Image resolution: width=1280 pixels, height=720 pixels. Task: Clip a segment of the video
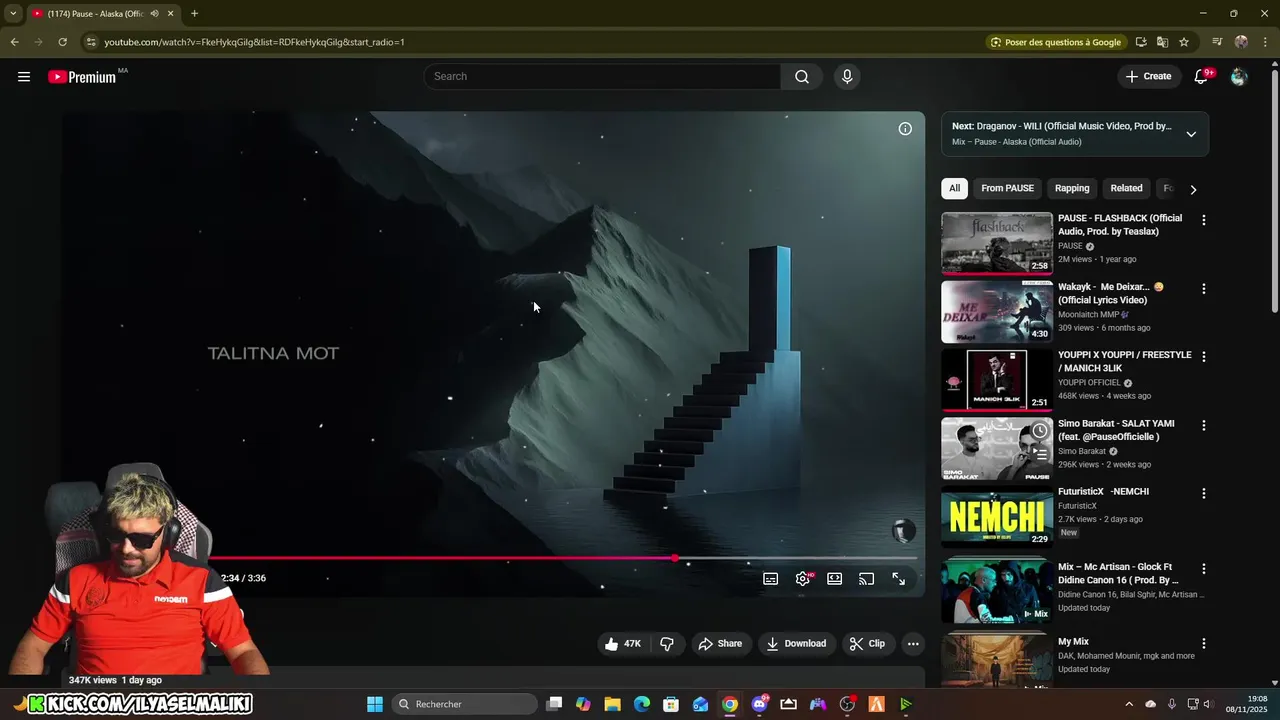coord(867,644)
